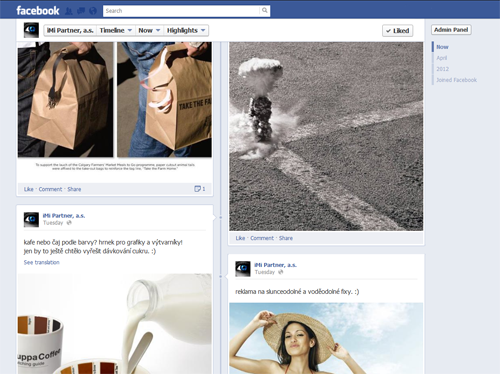Comment on the mushroom cloud photo post

point(262,238)
